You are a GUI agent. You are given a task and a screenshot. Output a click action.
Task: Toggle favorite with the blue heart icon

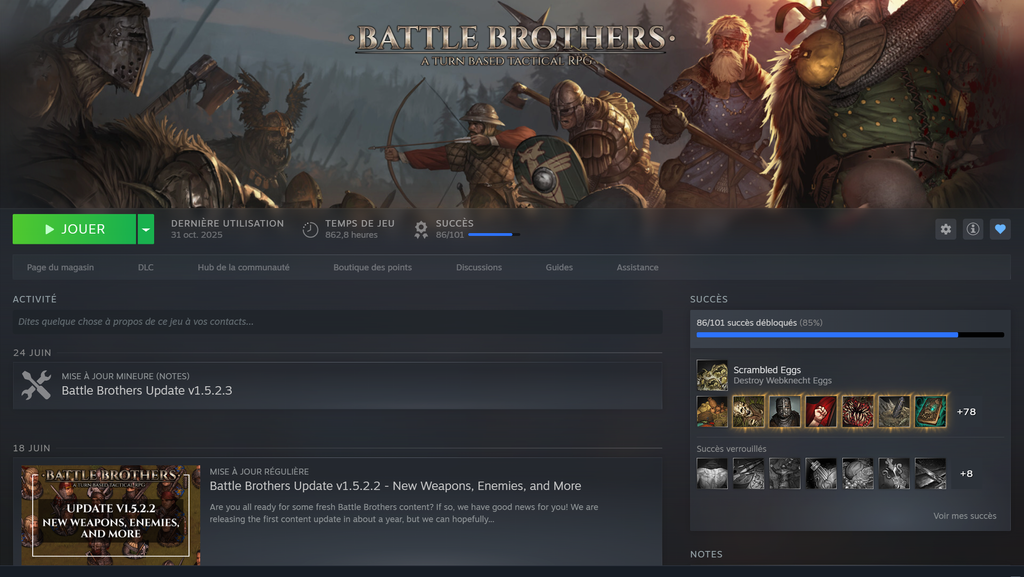(1000, 229)
